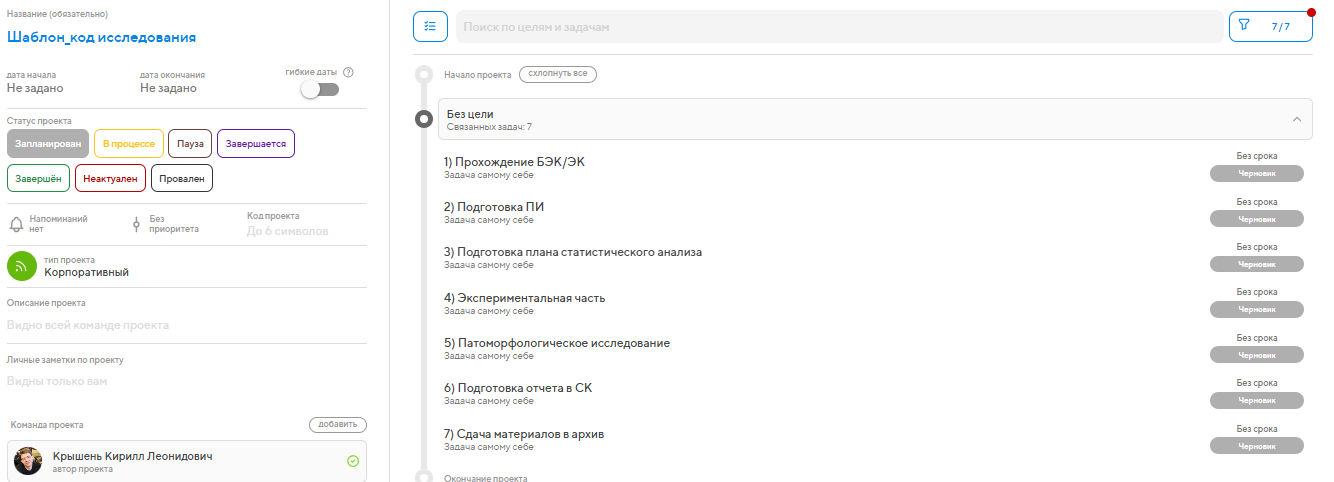Viewport: 1334px width, 482px height.
Task: Click the Без цели goal timeline marker
Action: (x=424, y=120)
